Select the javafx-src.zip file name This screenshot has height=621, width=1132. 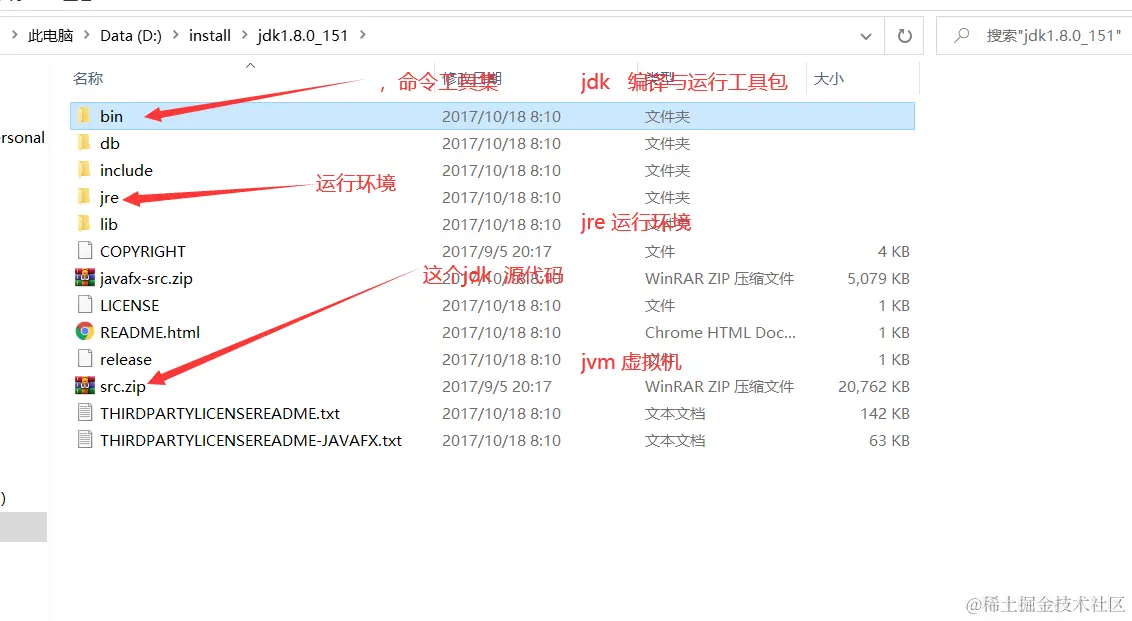pyautogui.click(x=146, y=279)
